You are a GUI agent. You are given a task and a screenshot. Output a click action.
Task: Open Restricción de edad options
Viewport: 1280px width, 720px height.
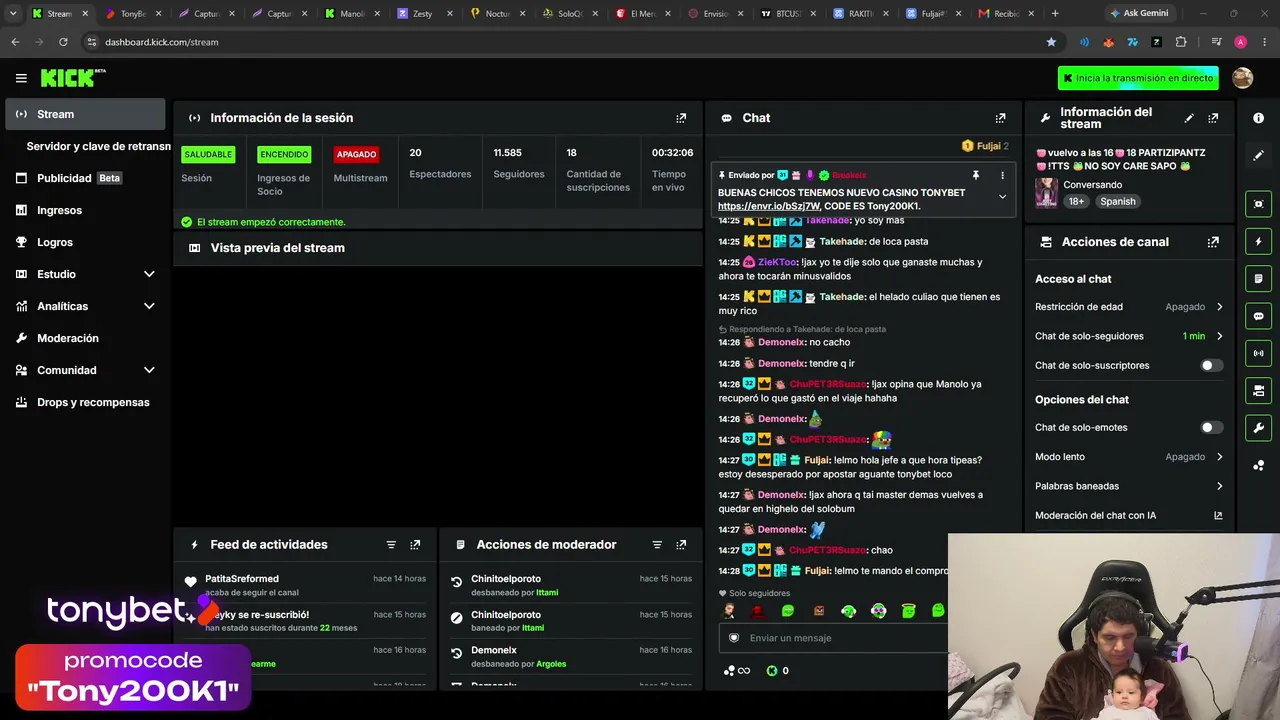coord(1129,307)
